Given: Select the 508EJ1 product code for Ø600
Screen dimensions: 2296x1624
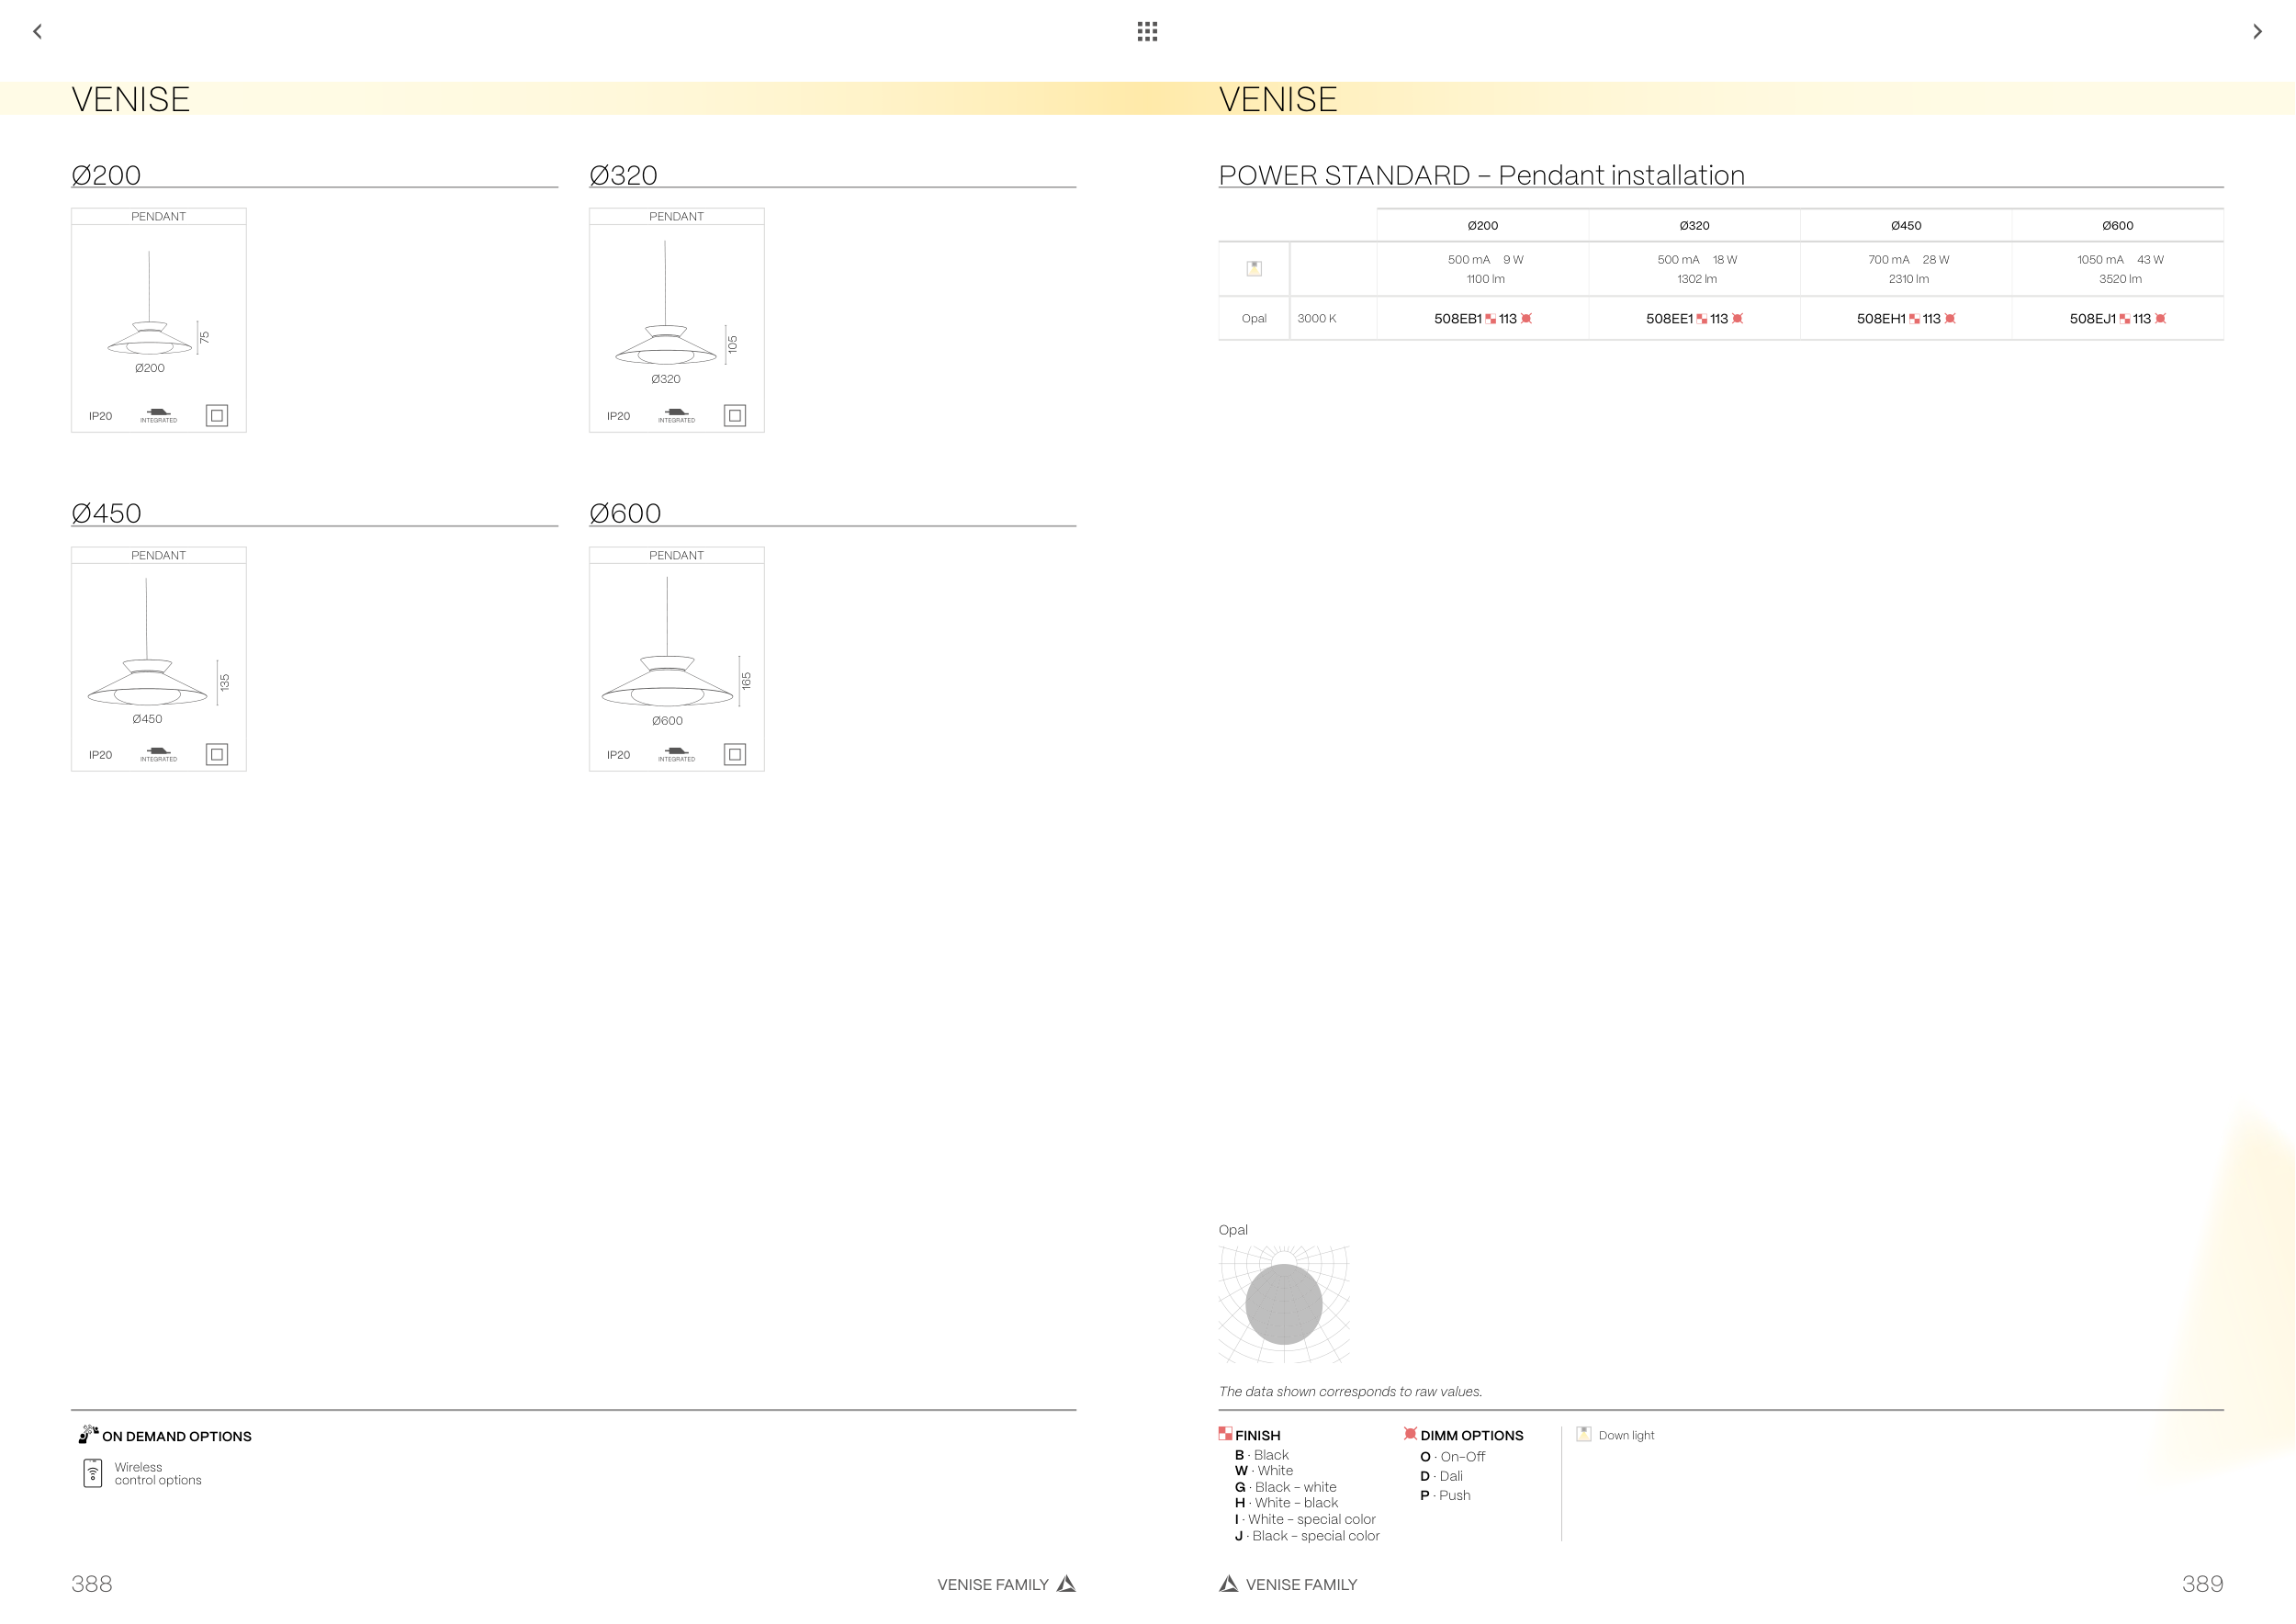Looking at the screenshot, I should click(x=2093, y=319).
